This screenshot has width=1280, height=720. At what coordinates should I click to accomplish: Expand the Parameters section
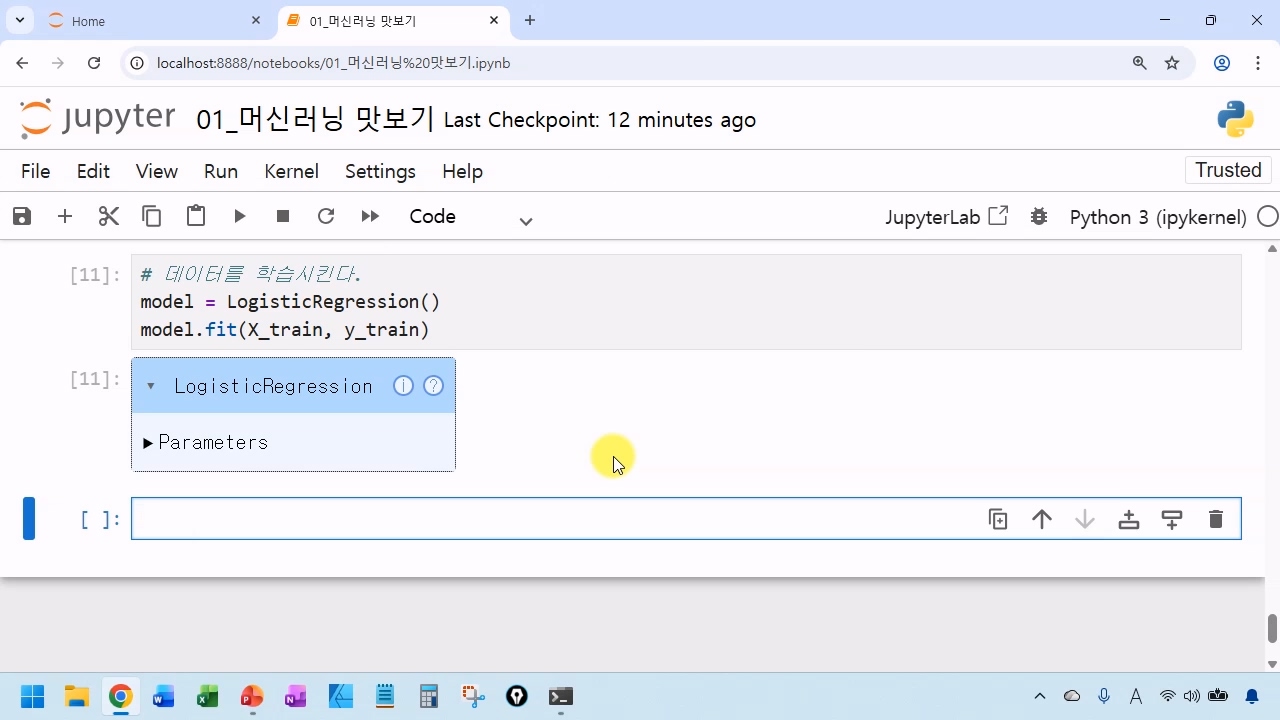[x=206, y=442]
